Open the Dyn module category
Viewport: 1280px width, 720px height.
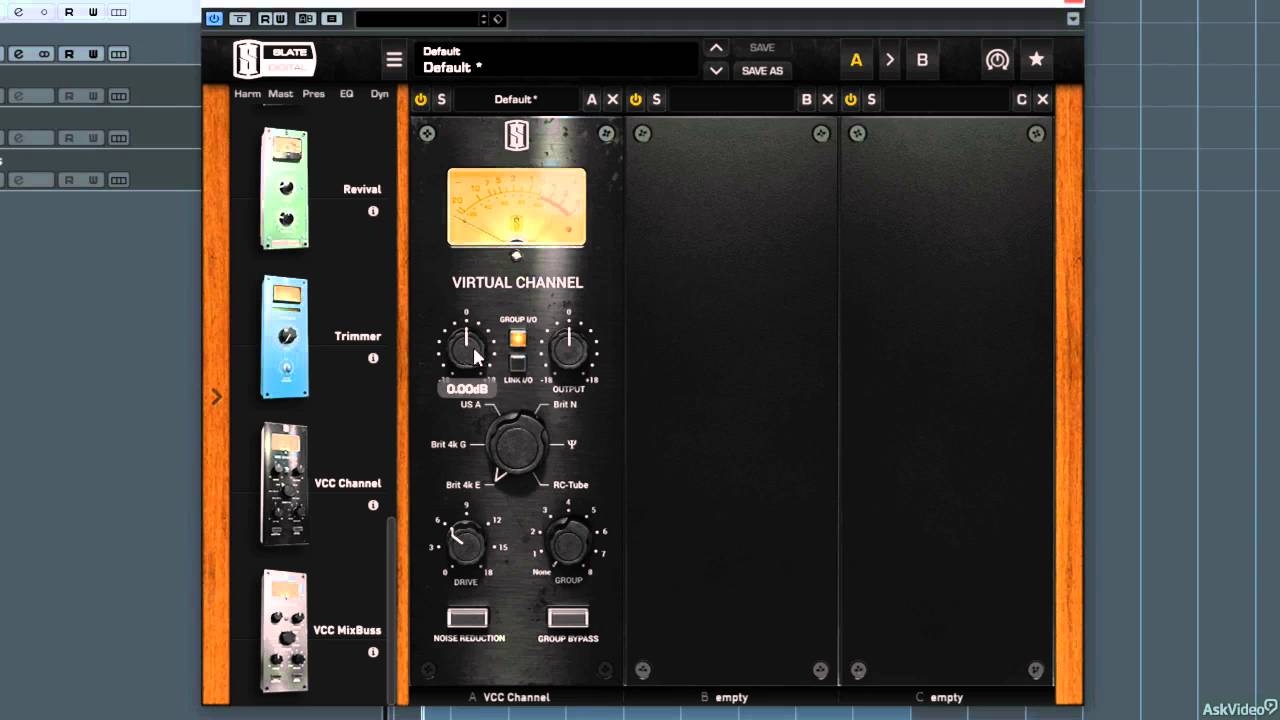(x=380, y=94)
